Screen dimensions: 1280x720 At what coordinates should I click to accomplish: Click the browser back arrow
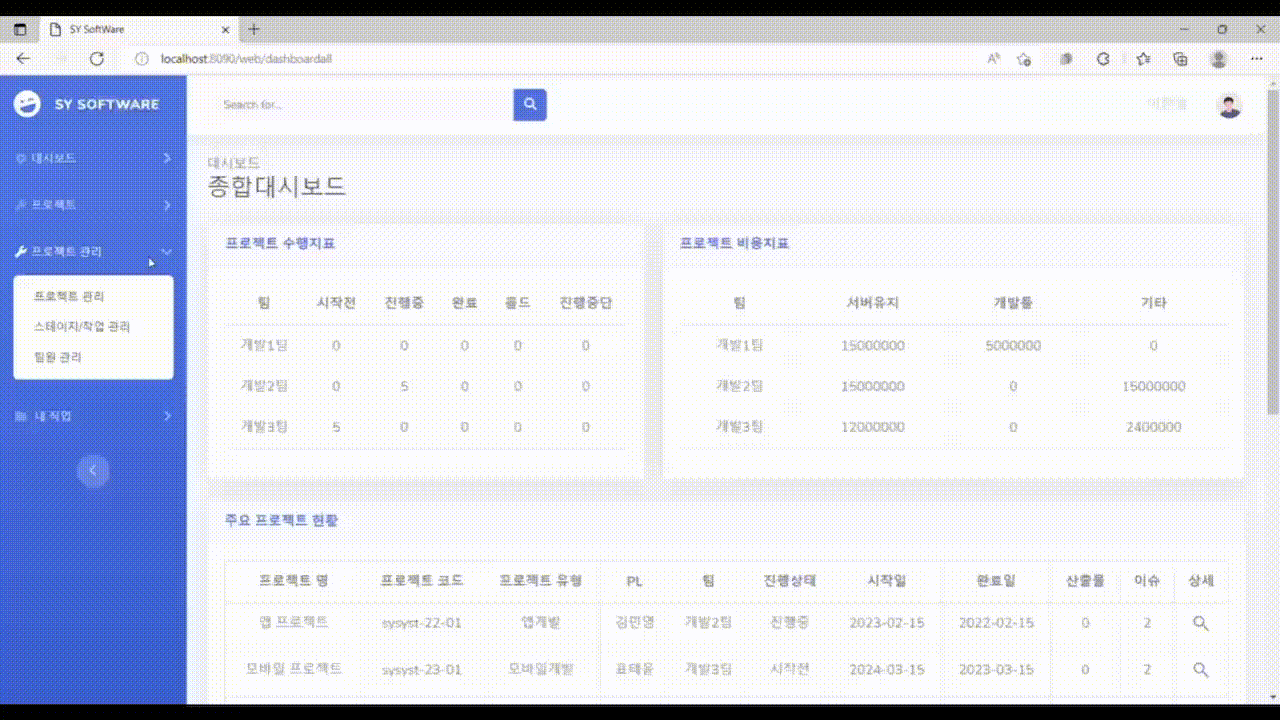pyautogui.click(x=23, y=59)
